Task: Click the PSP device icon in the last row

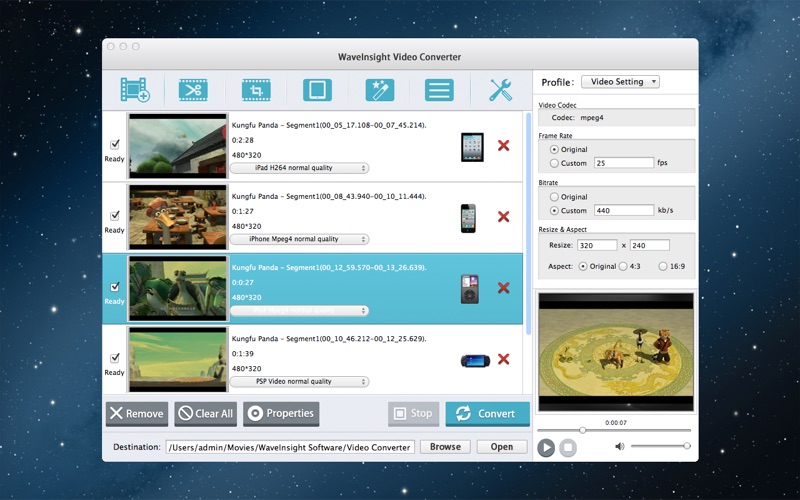Action: 475,361
